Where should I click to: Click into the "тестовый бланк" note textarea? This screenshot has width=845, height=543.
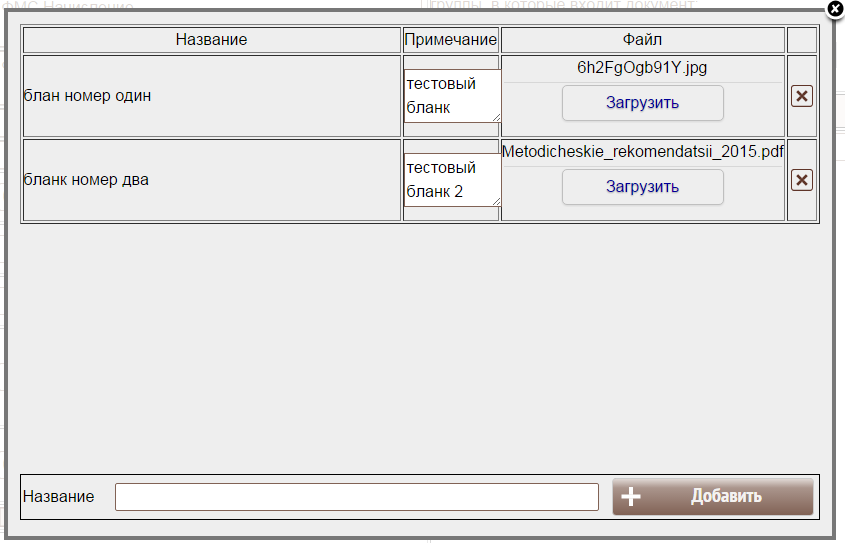[450, 95]
